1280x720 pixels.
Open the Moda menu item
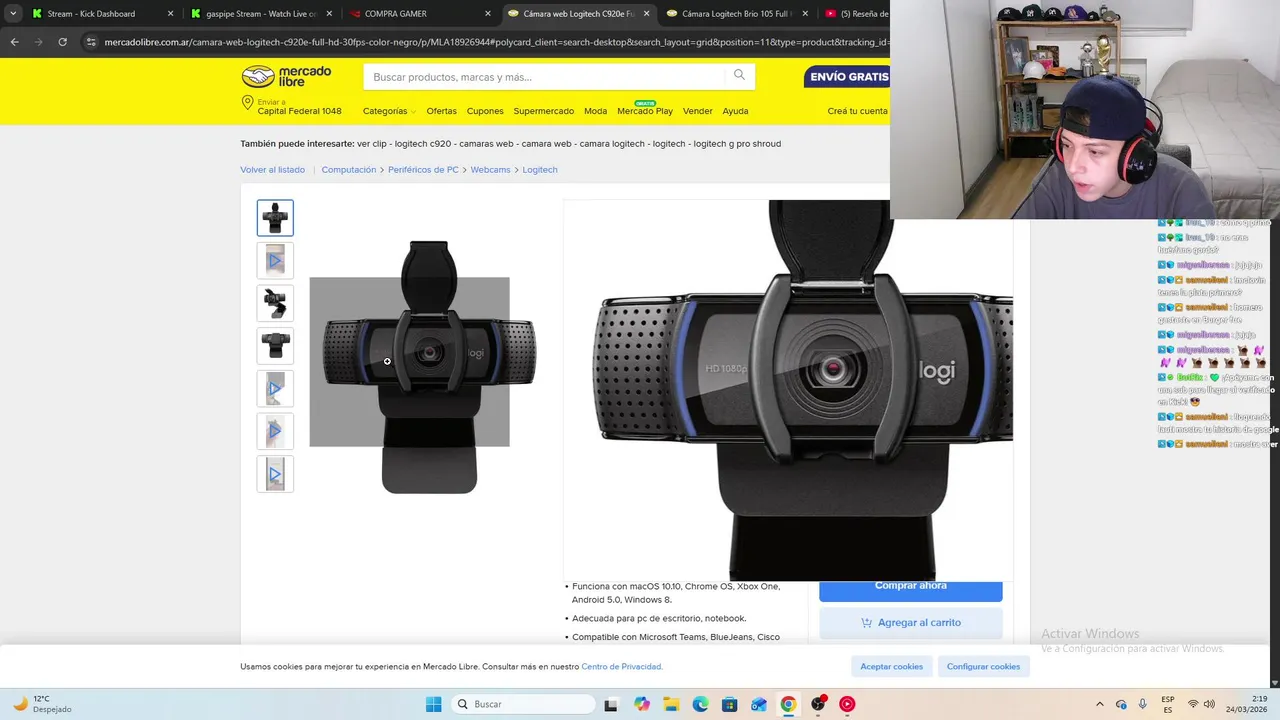point(595,111)
